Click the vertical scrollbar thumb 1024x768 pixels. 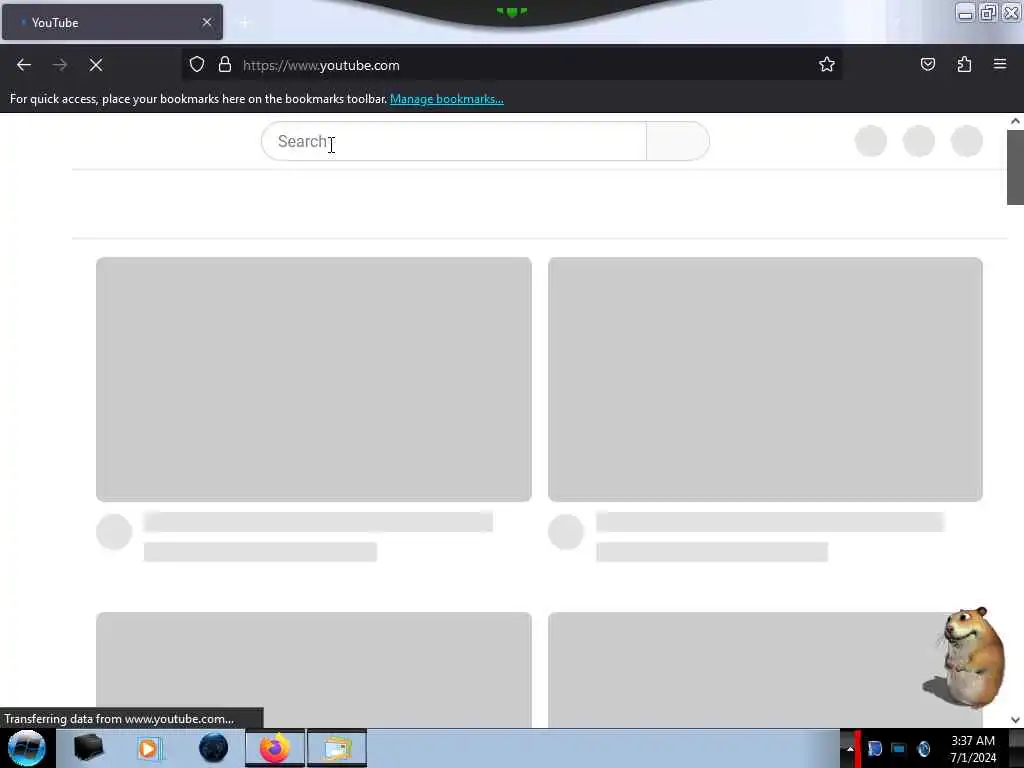(x=1015, y=167)
